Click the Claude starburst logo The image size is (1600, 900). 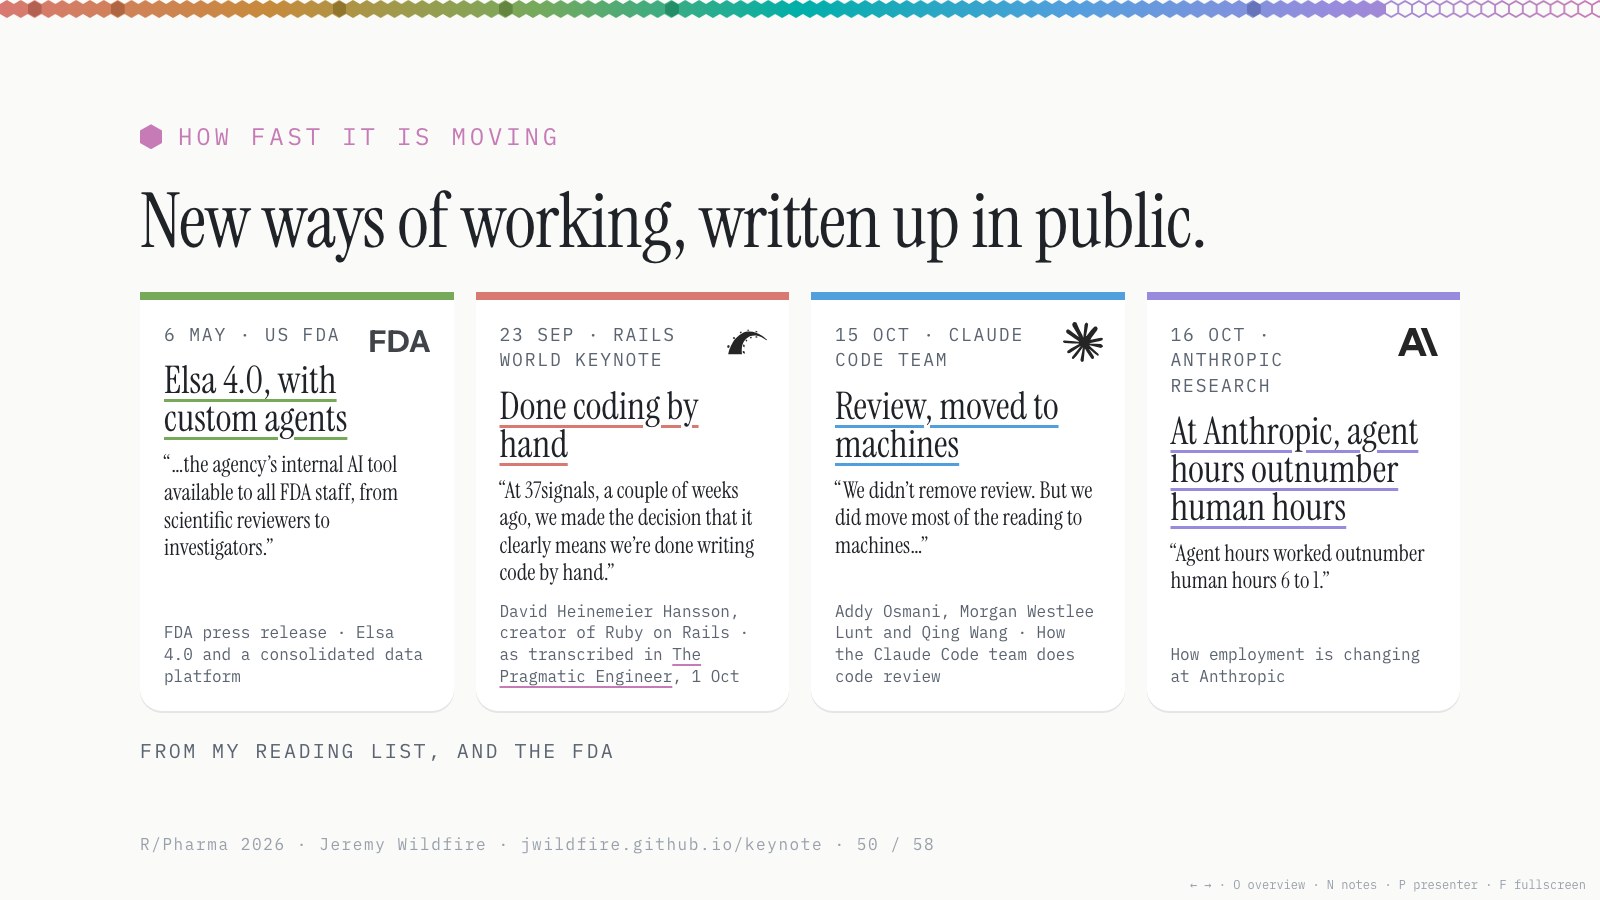click(1083, 342)
